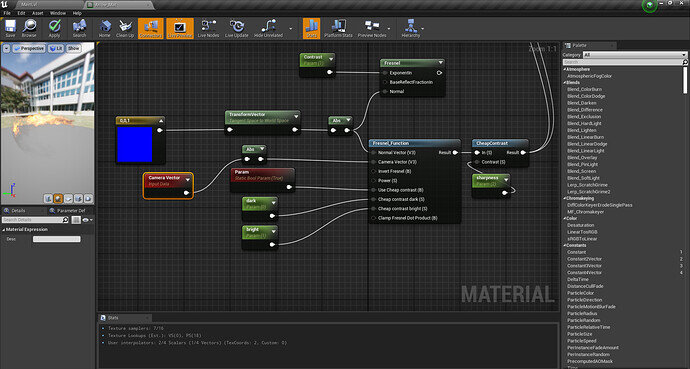
Task: Open the Help menu
Action: (x=77, y=13)
